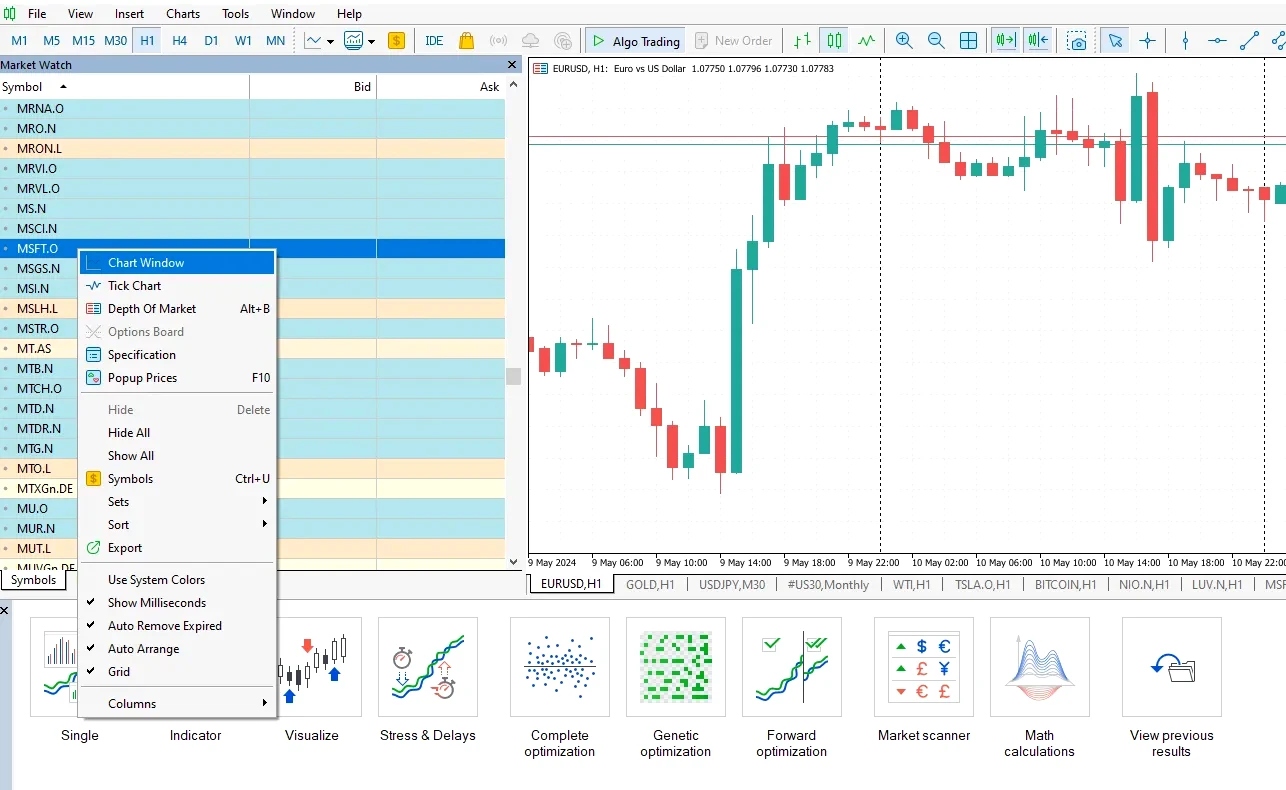Image resolution: width=1286 pixels, height=790 pixels.
Task: Zoom out on the chart
Action: (936, 41)
